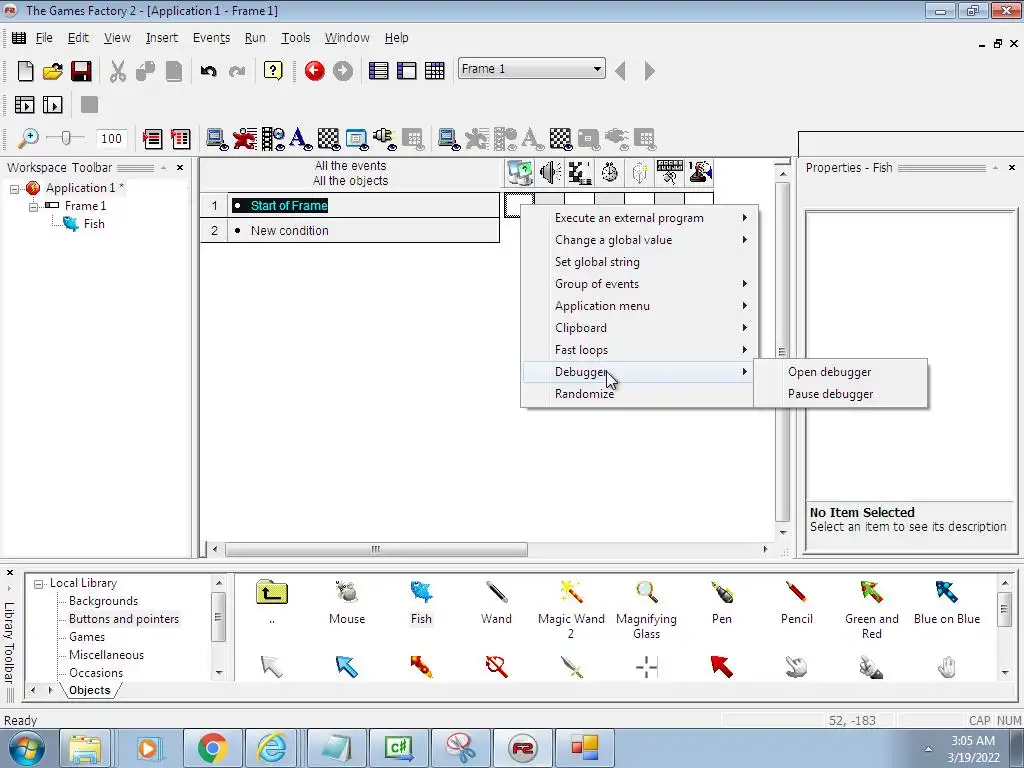This screenshot has height=768, width=1024.
Task: Select the Magnifying Glass library object
Action: [x=646, y=609]
